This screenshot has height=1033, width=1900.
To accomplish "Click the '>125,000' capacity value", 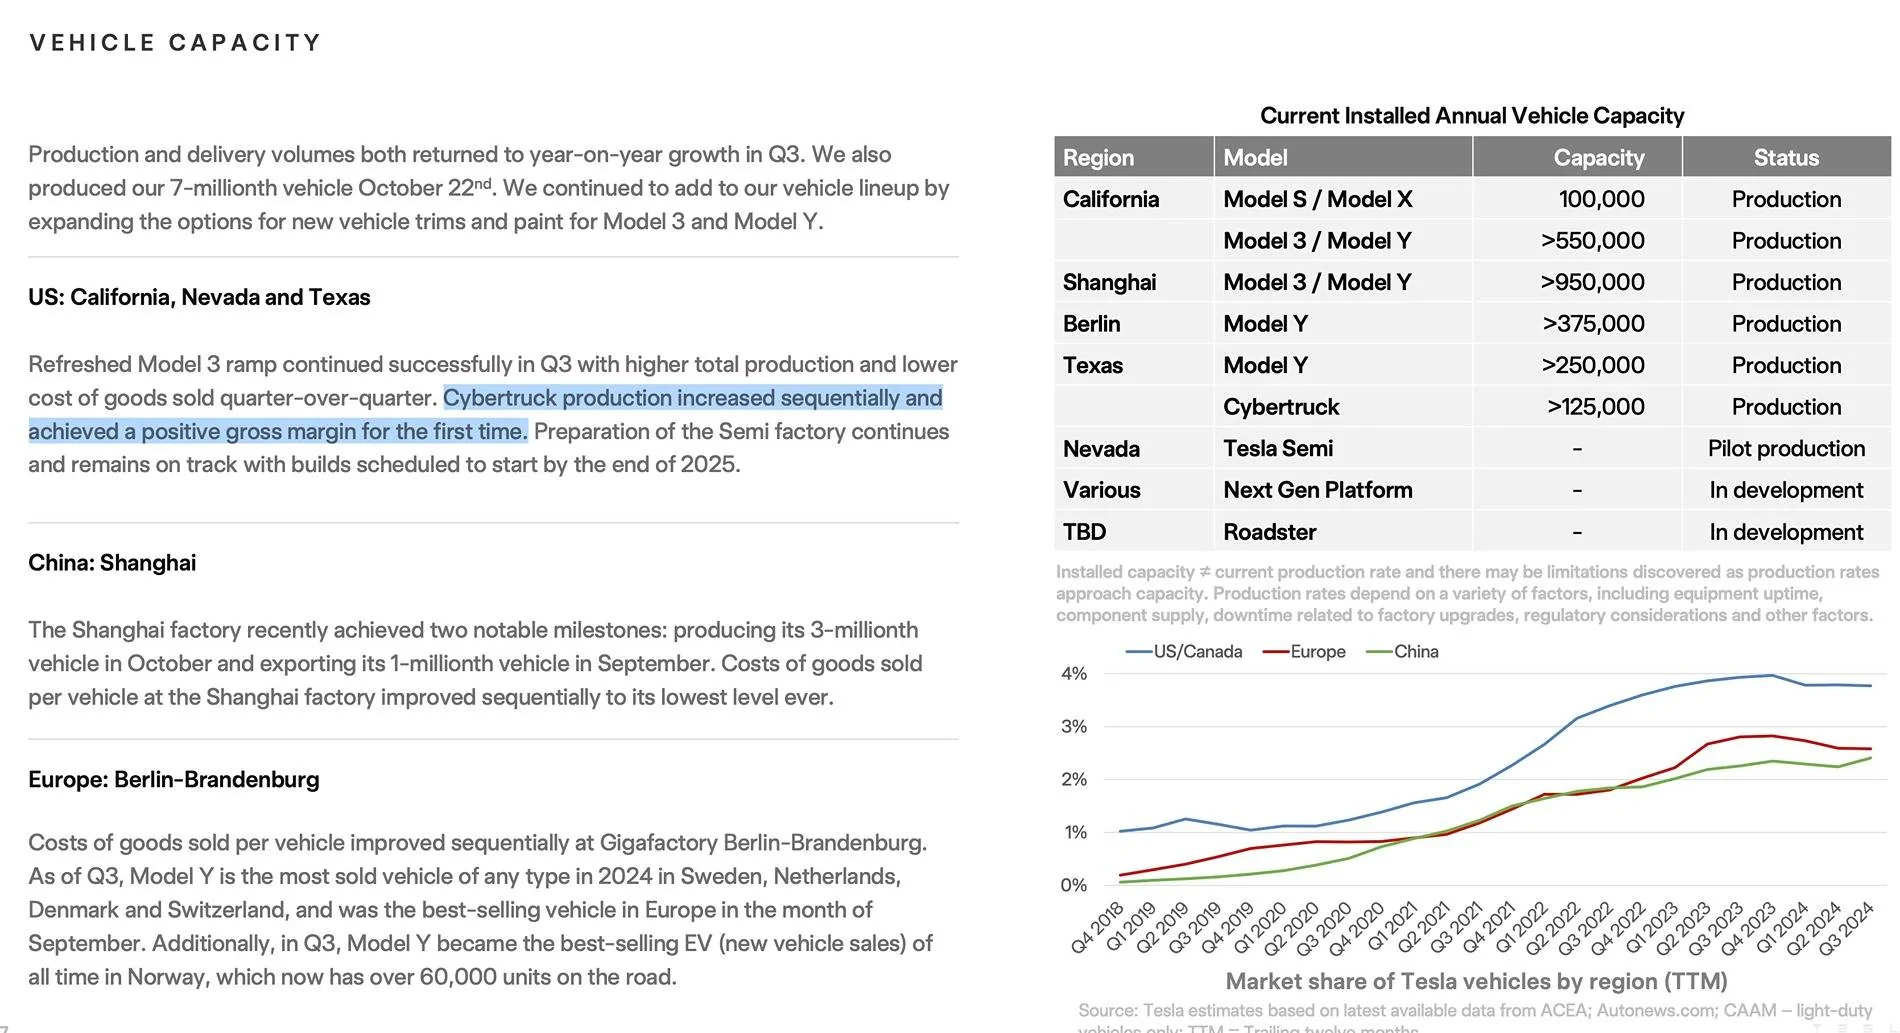I will (x=1596, y=407).
